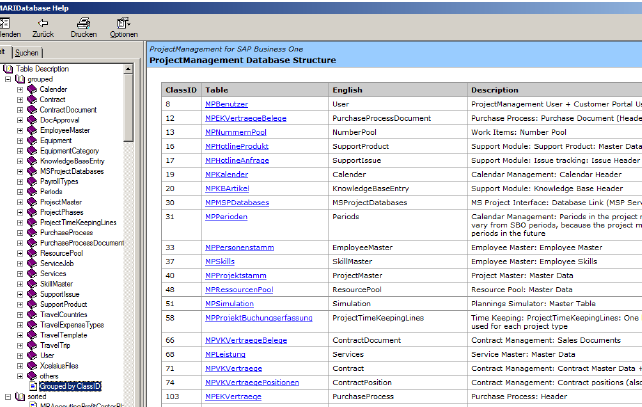
Task: Open the MPBenutzer table link
Action: point(226,104)
